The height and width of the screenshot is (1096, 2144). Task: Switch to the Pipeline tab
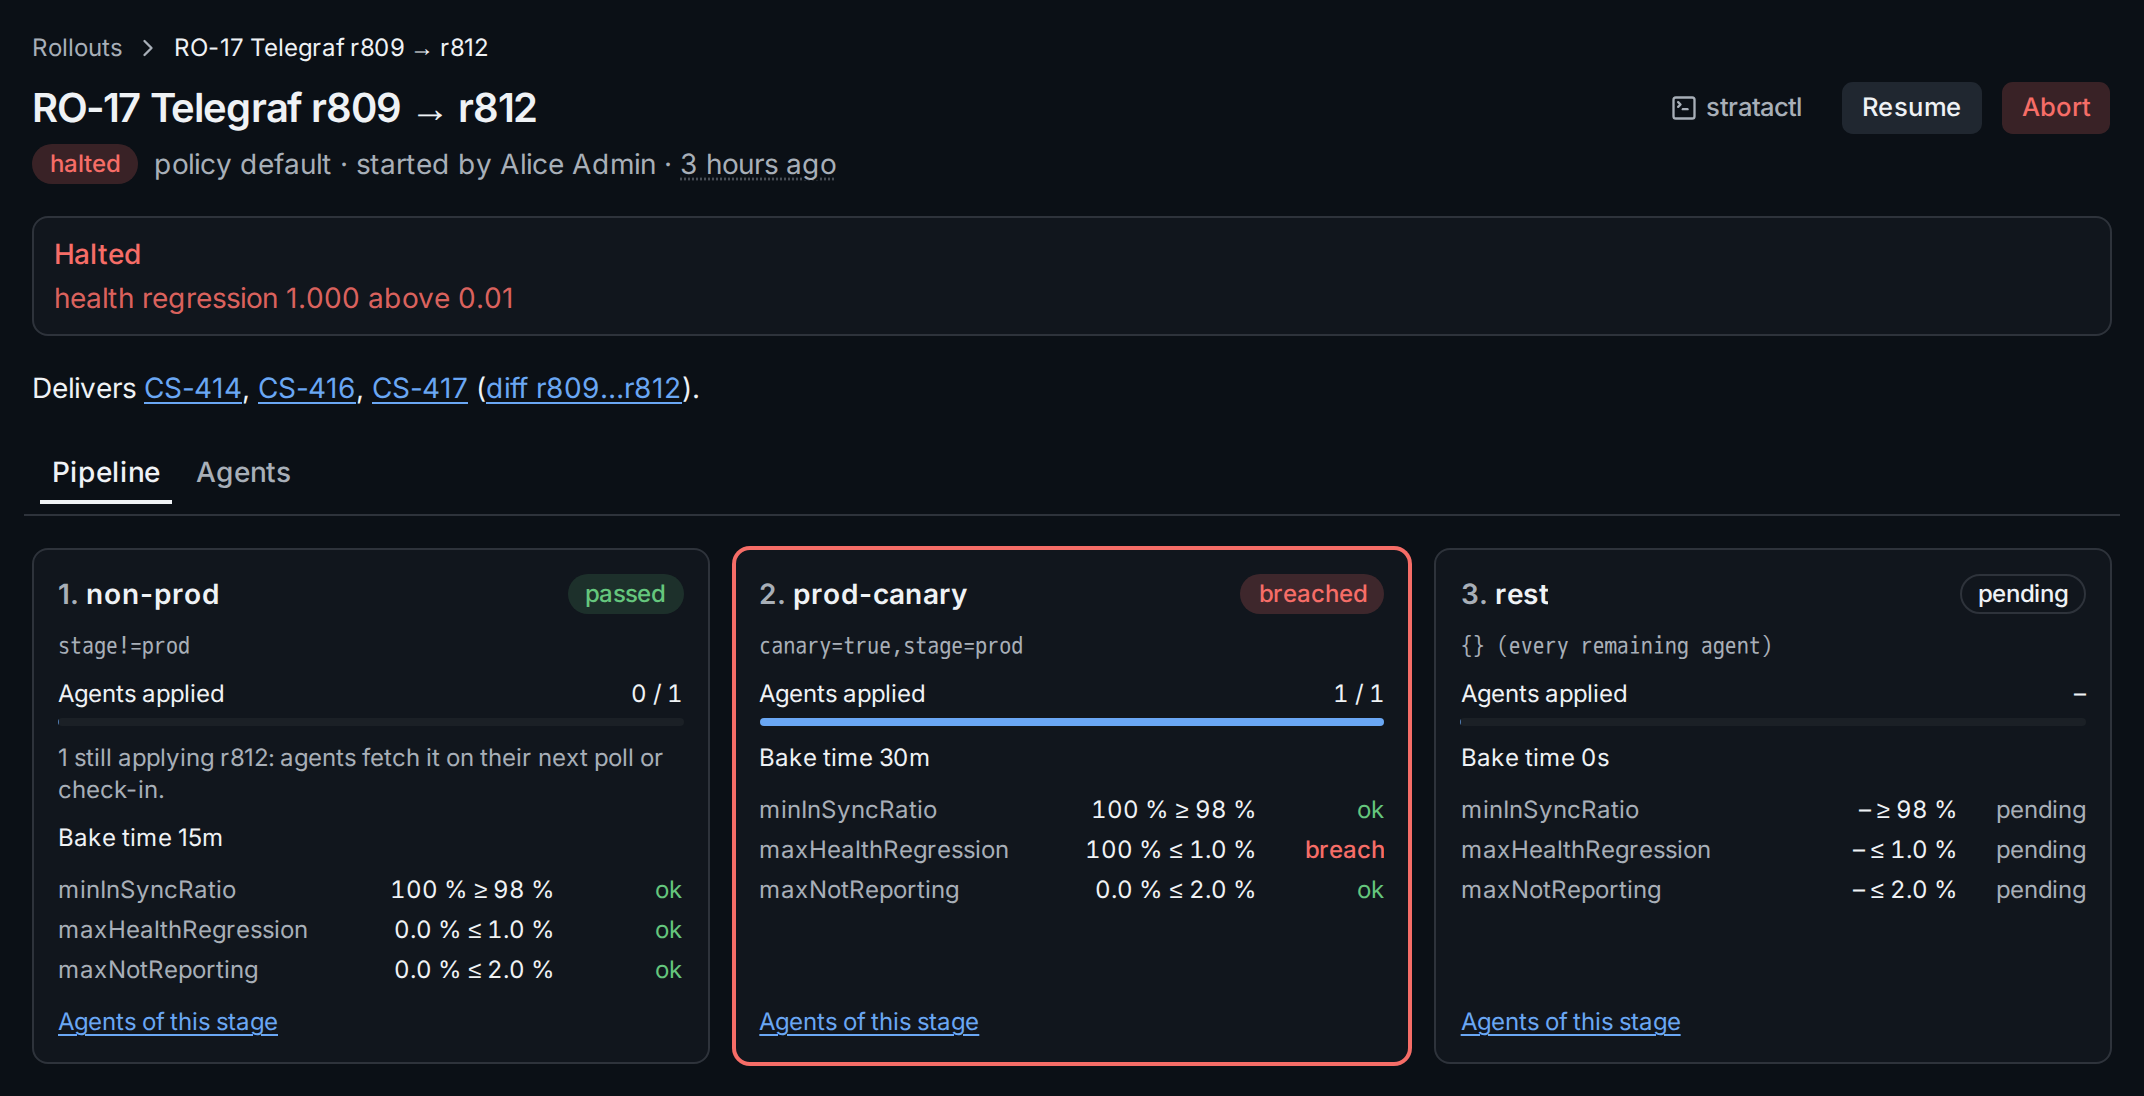click(106, 473)
